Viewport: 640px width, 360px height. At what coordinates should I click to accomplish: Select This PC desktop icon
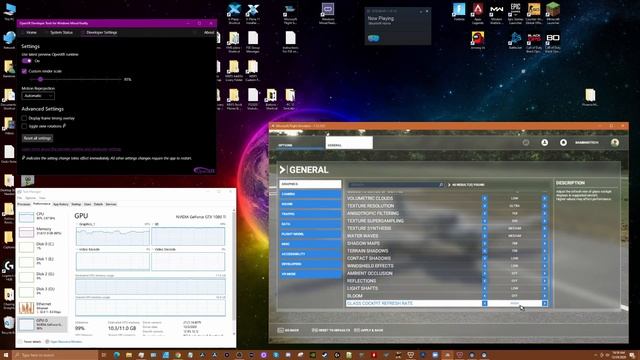9,12
